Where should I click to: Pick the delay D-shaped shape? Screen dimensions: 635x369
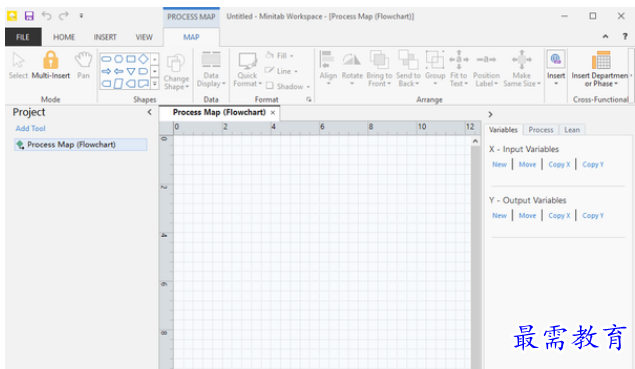pos(143,71)
